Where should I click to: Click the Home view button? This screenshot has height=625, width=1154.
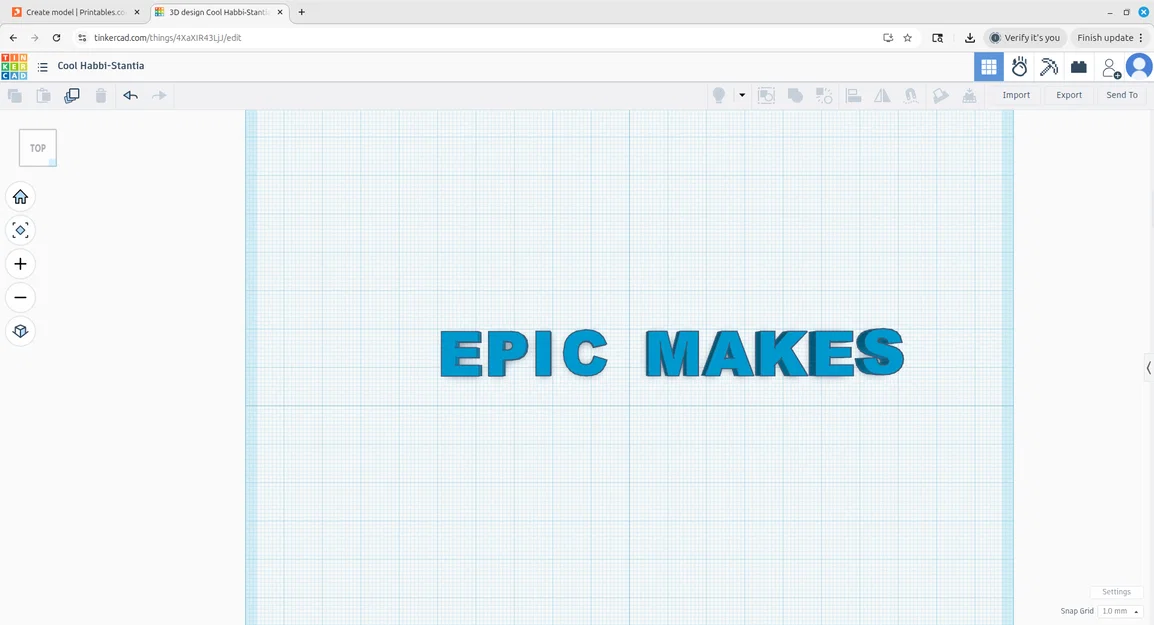21,197
